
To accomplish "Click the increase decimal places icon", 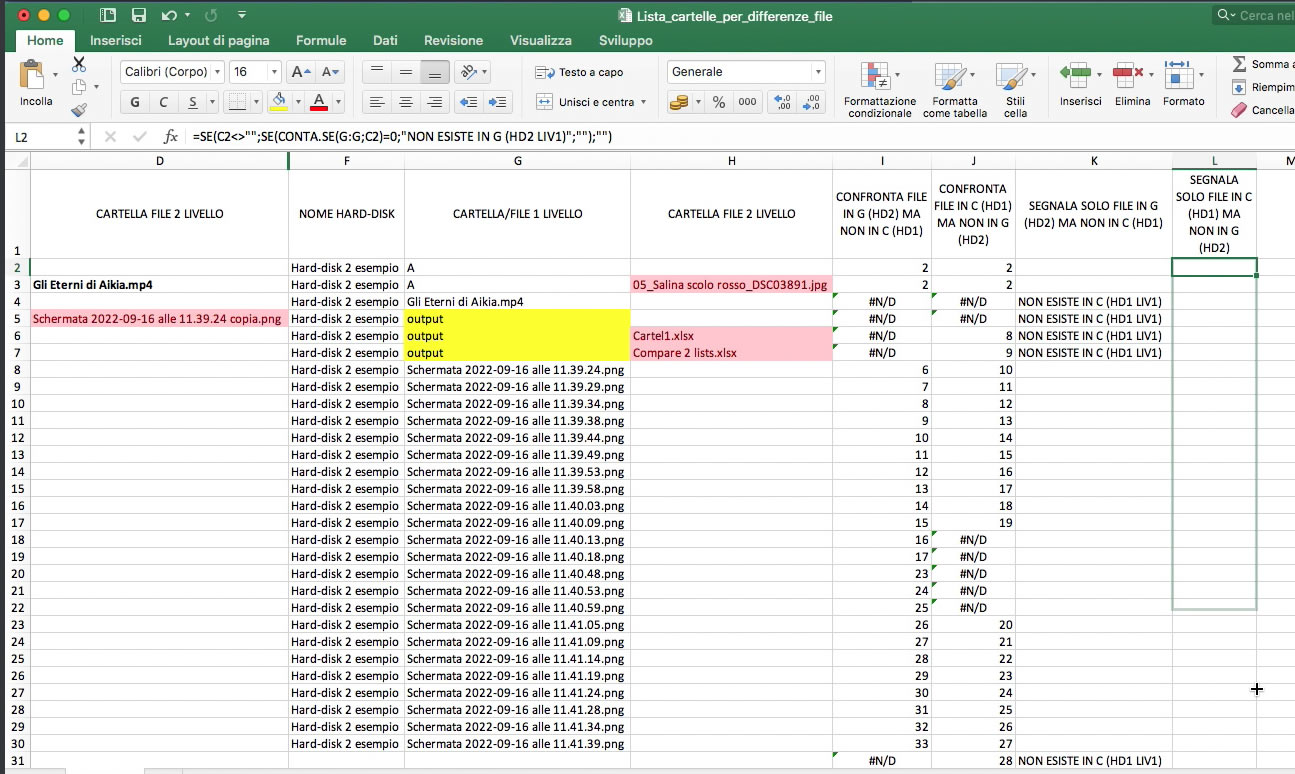I will coord(784,102).
